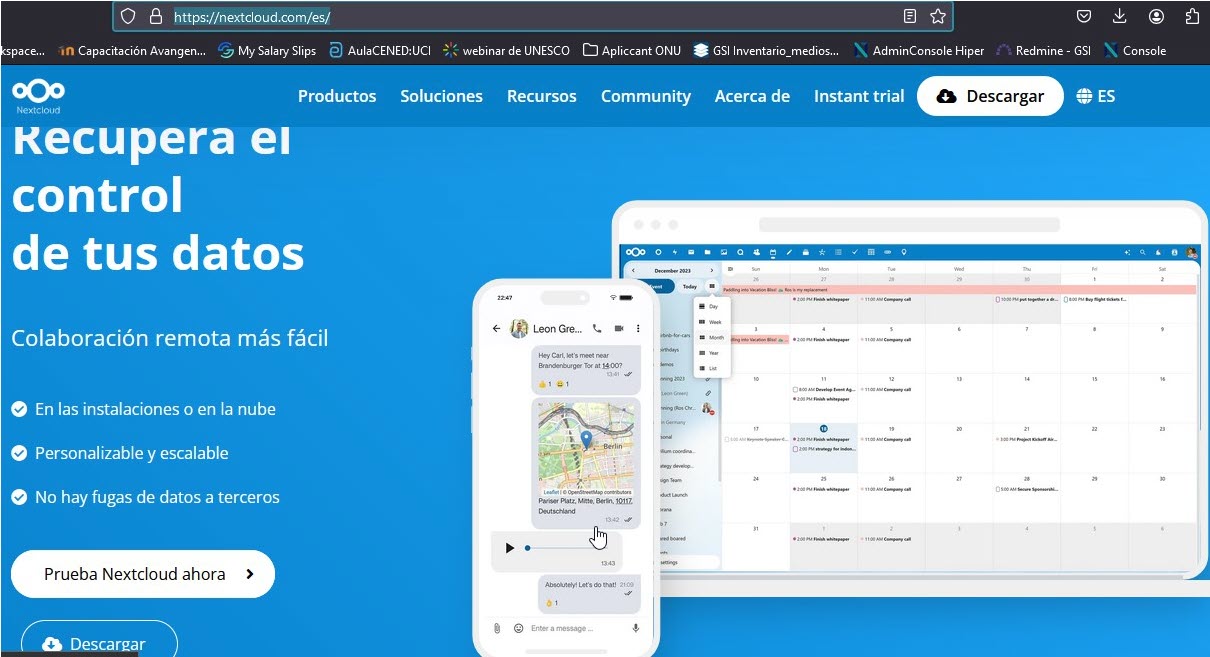This screenshot has width=1210, height=657.
Task: Open the Recursos menu item
Action: [x=541, y=96]
